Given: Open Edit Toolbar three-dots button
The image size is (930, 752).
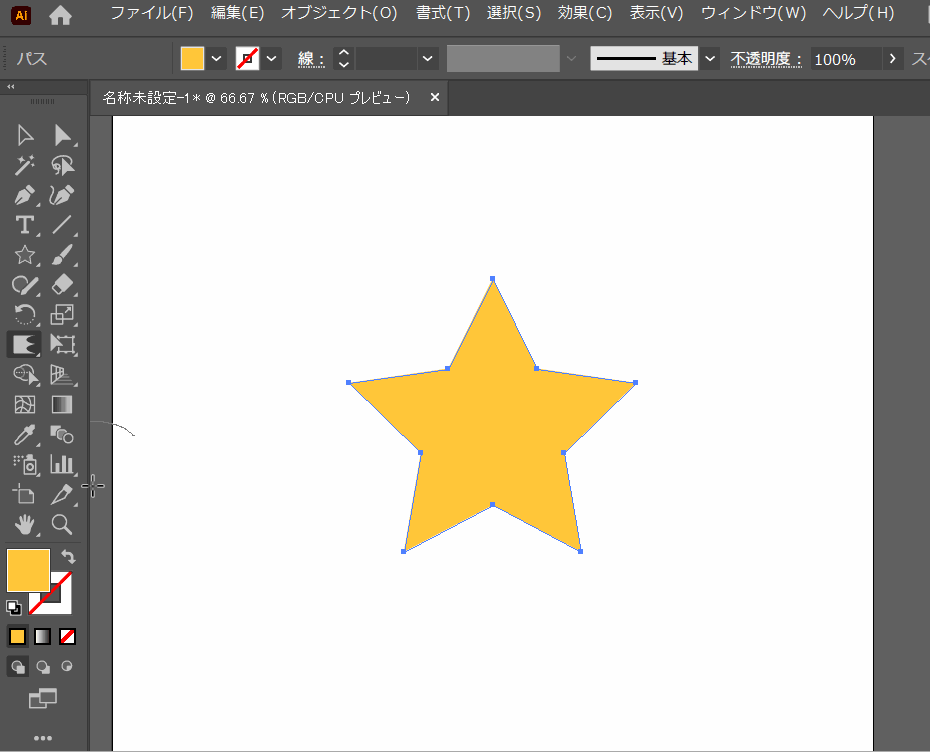Looking at the screenshot, I should pyautogui.click(x=43, y=738).
